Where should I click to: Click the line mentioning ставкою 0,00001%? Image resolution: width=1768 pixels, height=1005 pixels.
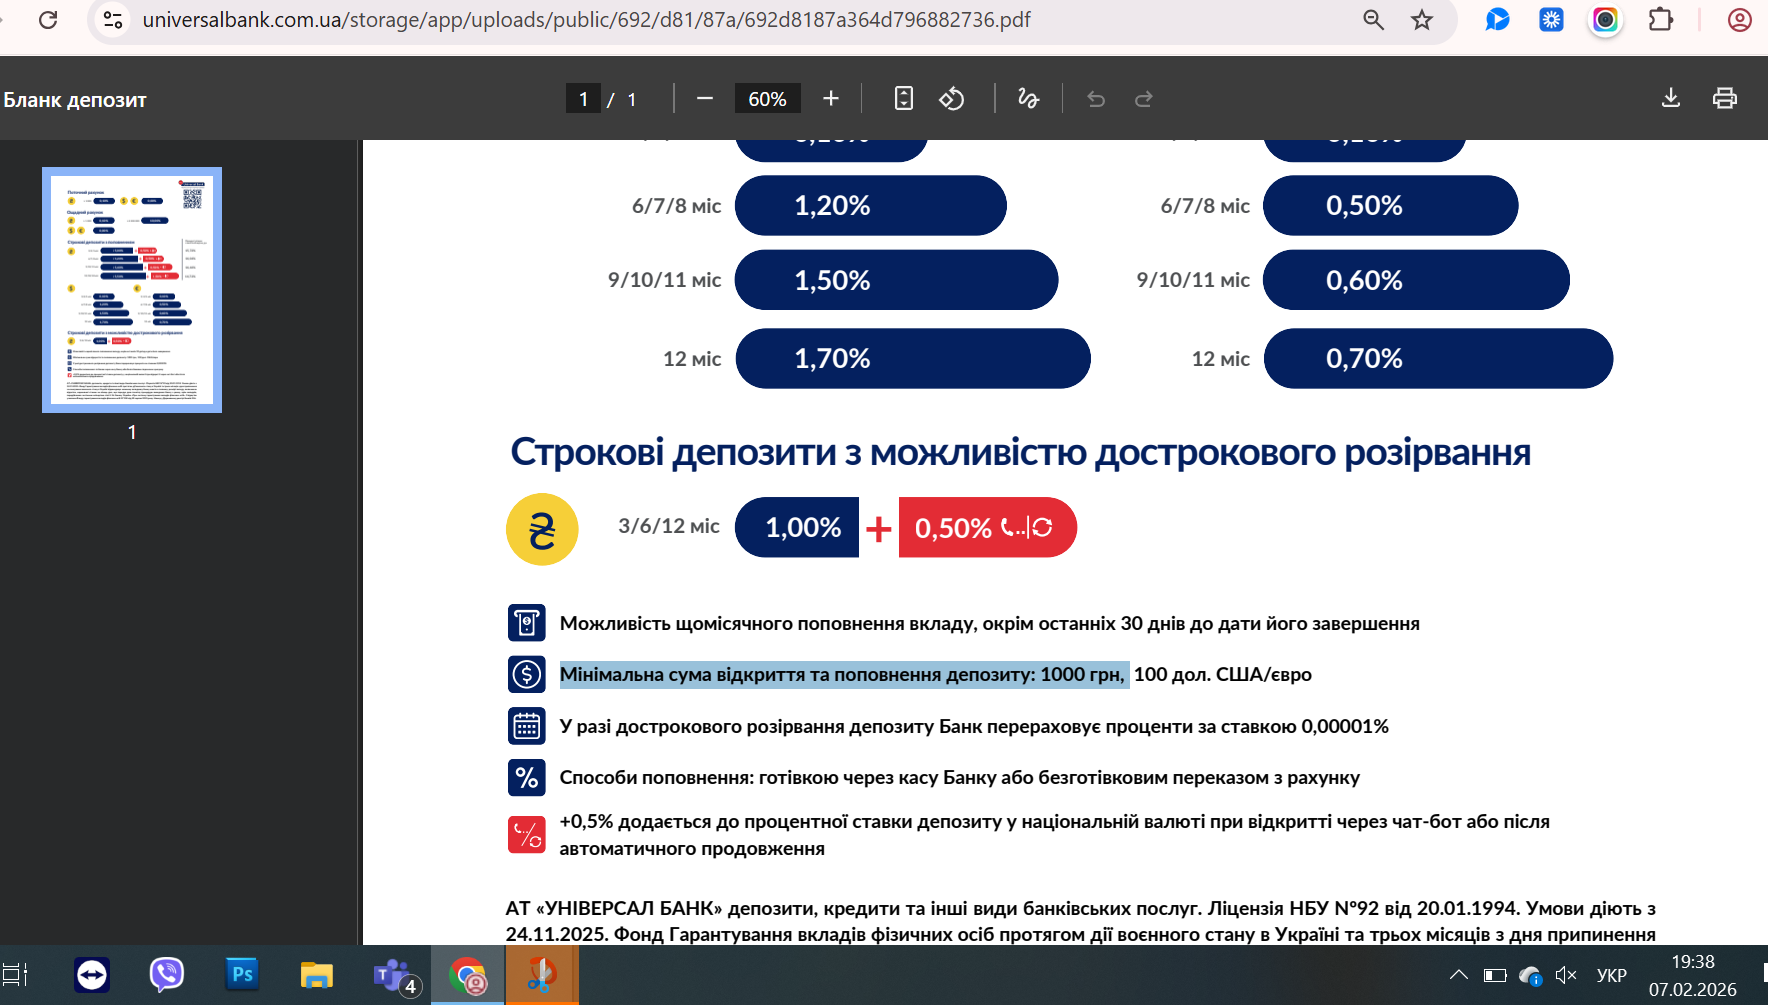pyautogui.click(x=974, y=727)
